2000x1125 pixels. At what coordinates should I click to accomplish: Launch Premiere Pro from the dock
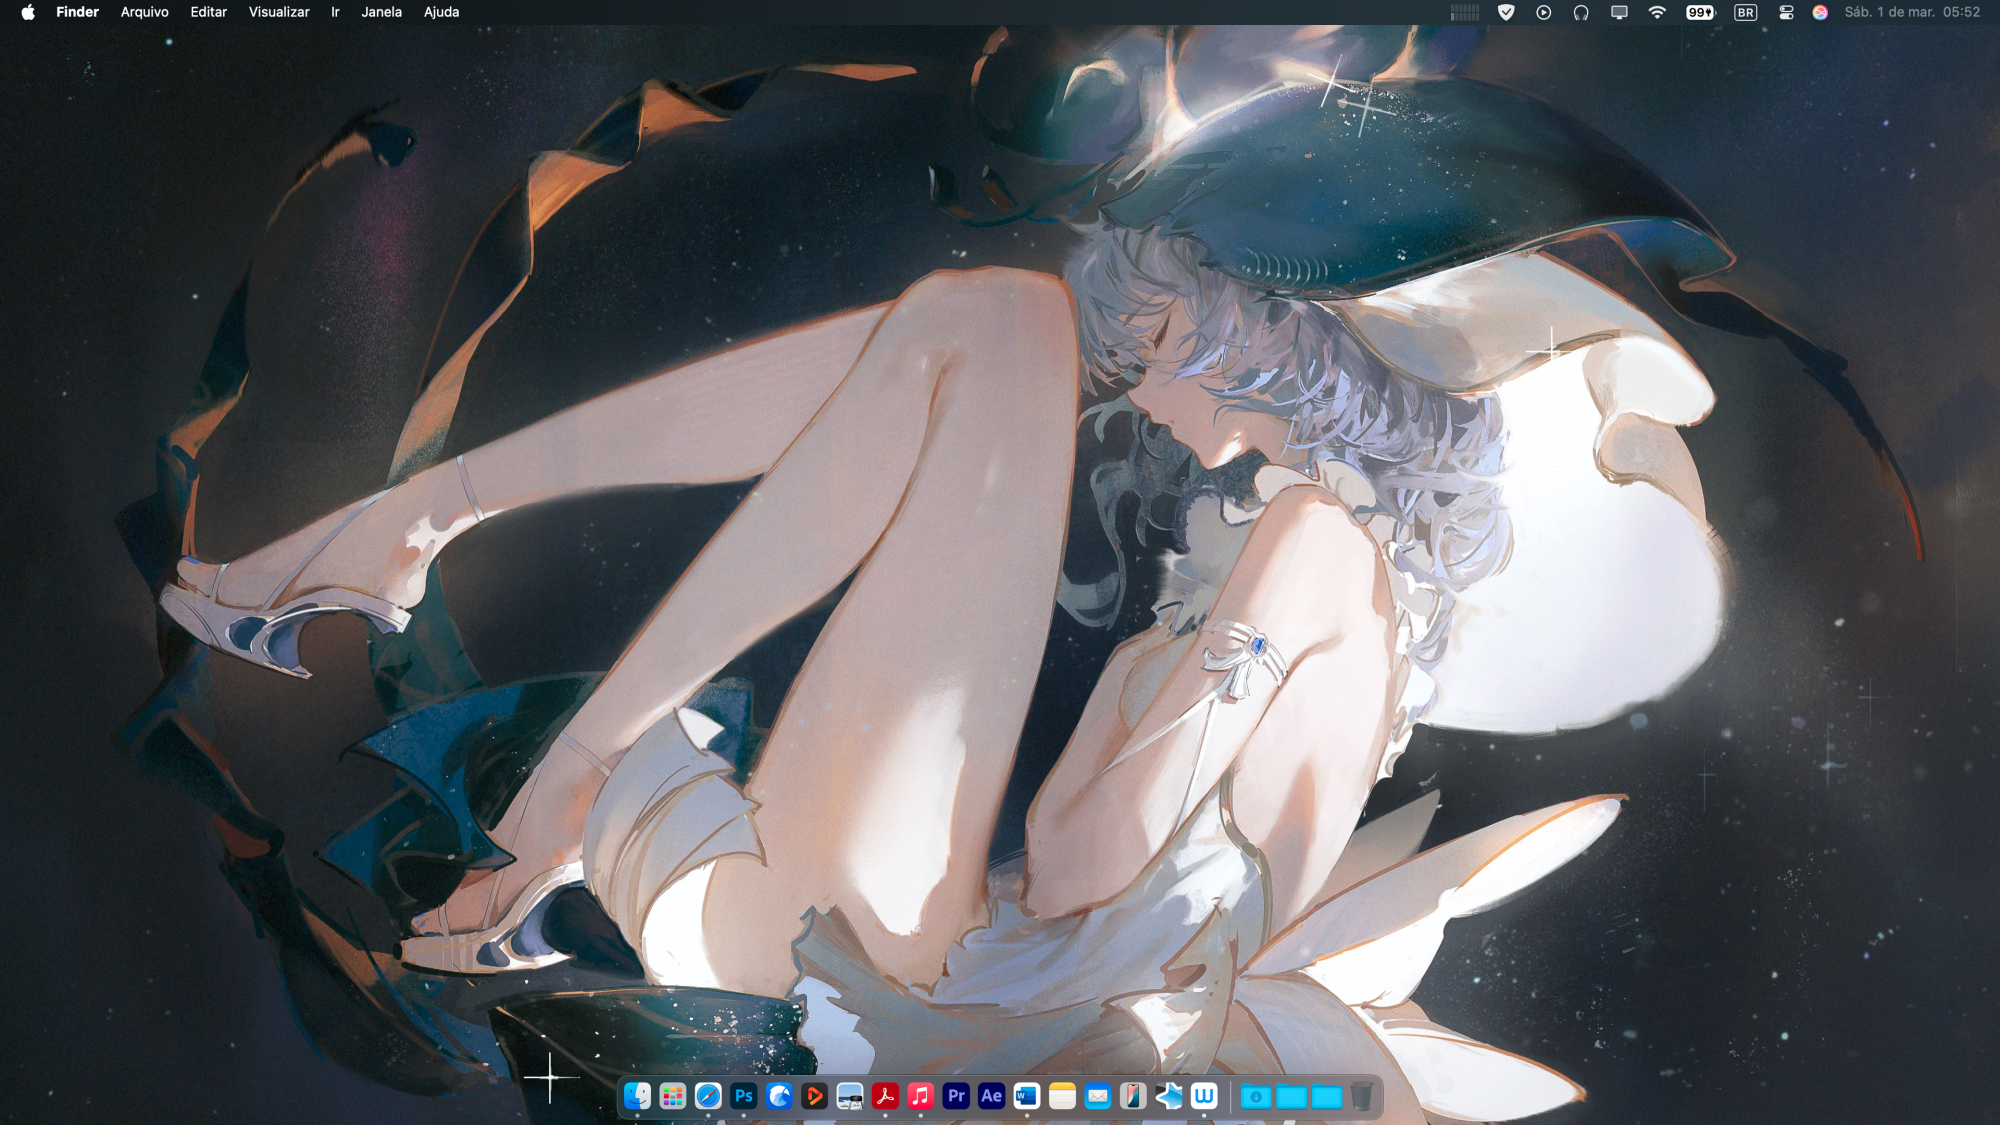(x=956, y=1096)
